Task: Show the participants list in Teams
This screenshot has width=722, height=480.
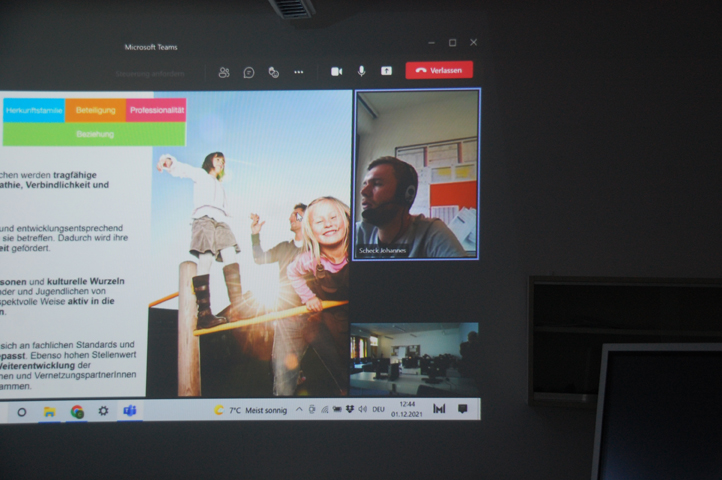Action: point(224,72)
